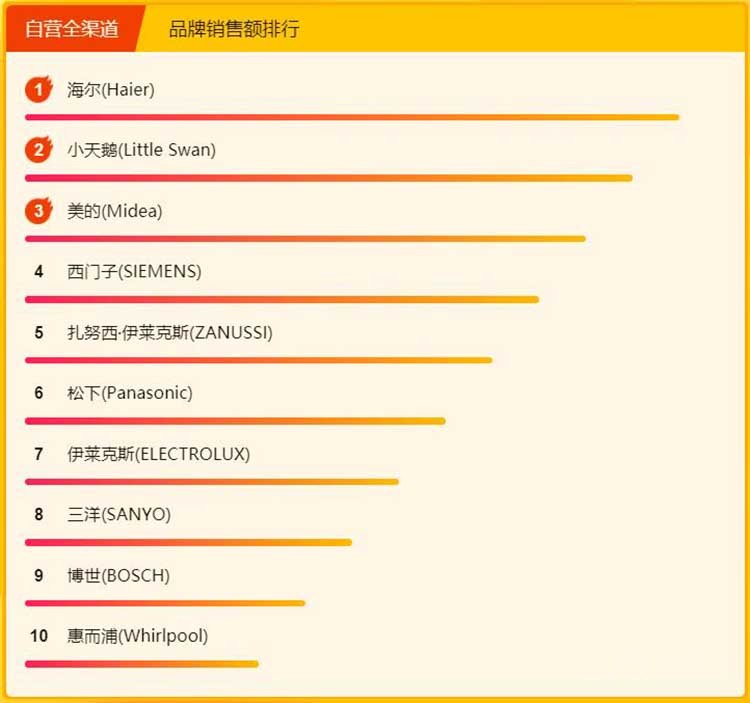Open the 西门子(SIEMENS) brand entry
Screen dimensions: 750x703
point(134,271)
